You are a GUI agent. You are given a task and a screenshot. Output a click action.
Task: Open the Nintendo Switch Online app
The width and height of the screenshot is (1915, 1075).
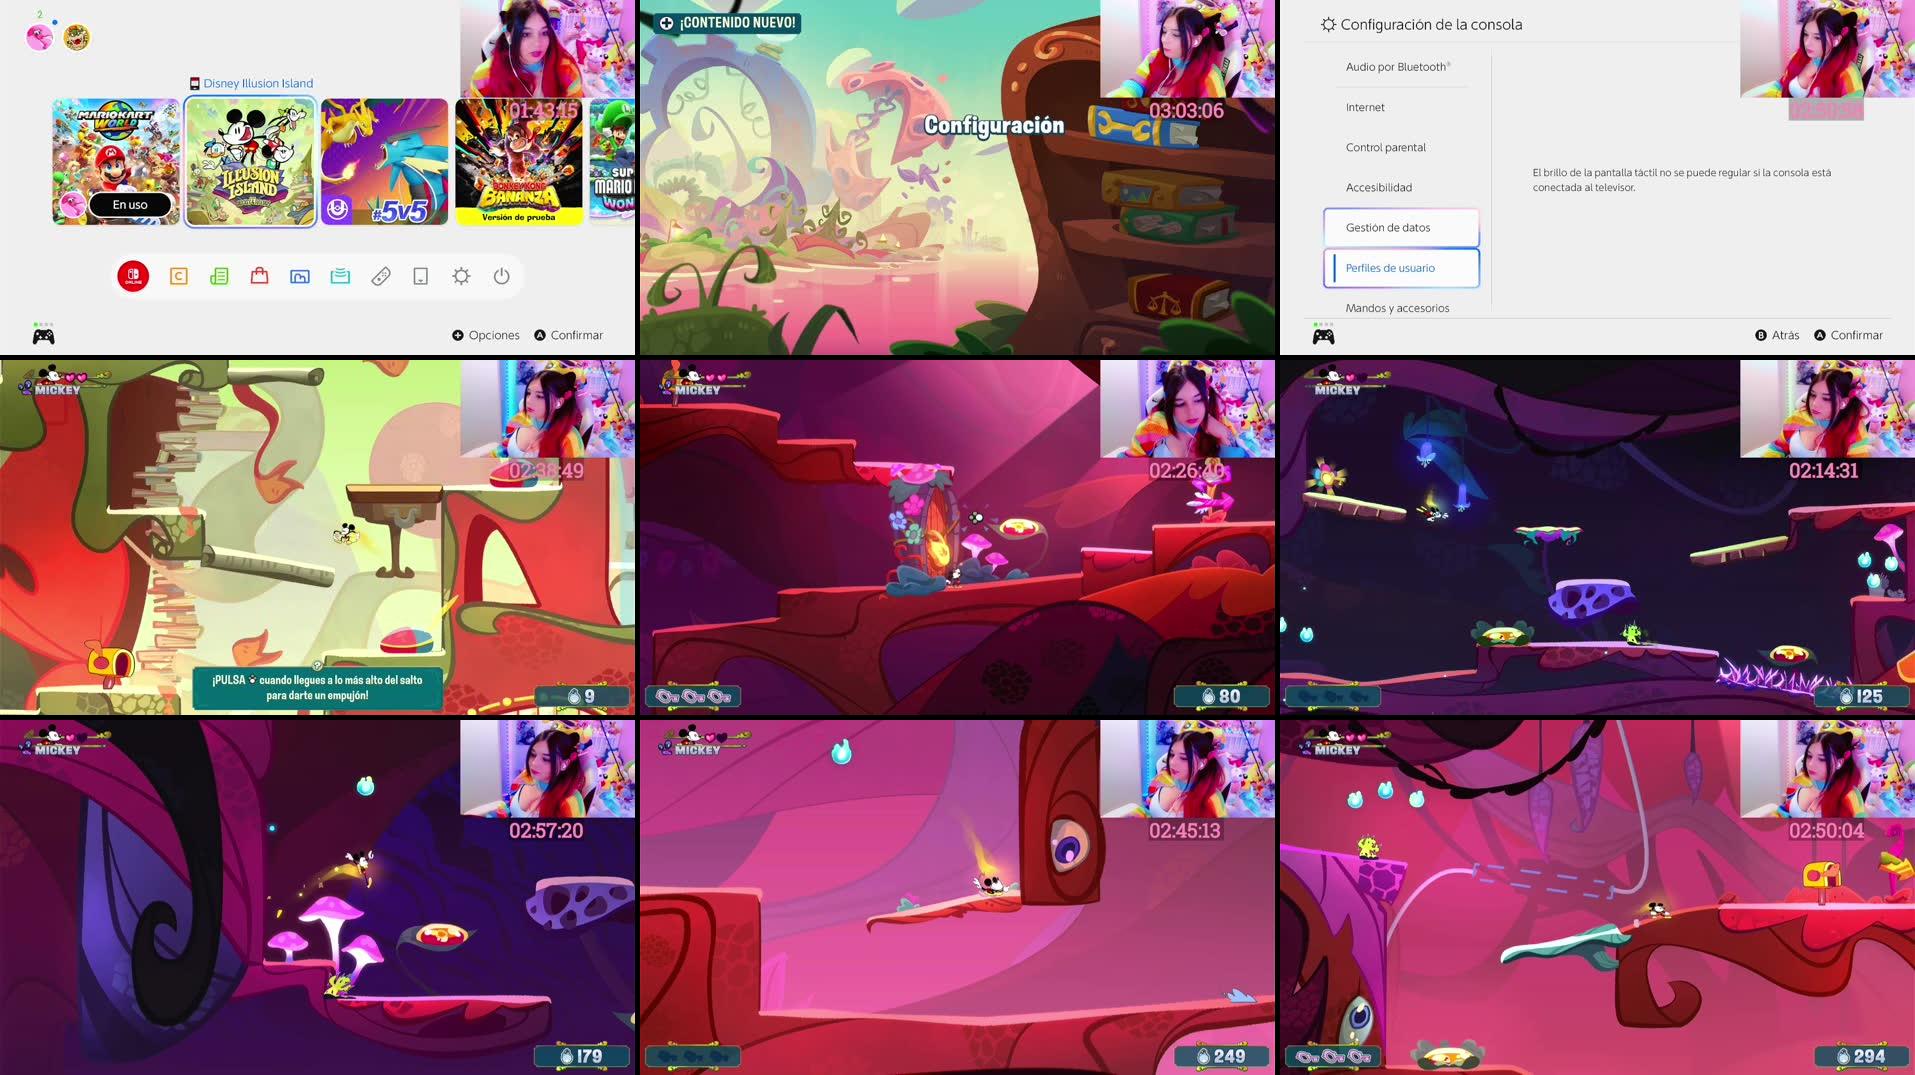point(133,276)
